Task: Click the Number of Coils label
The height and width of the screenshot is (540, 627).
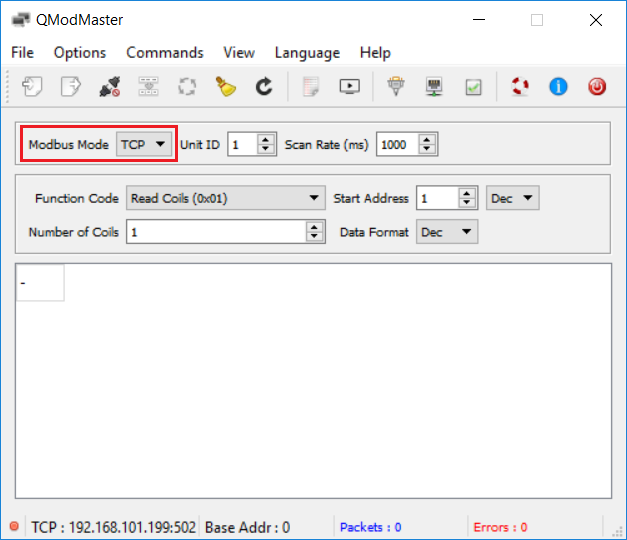Action: point(74,232)
